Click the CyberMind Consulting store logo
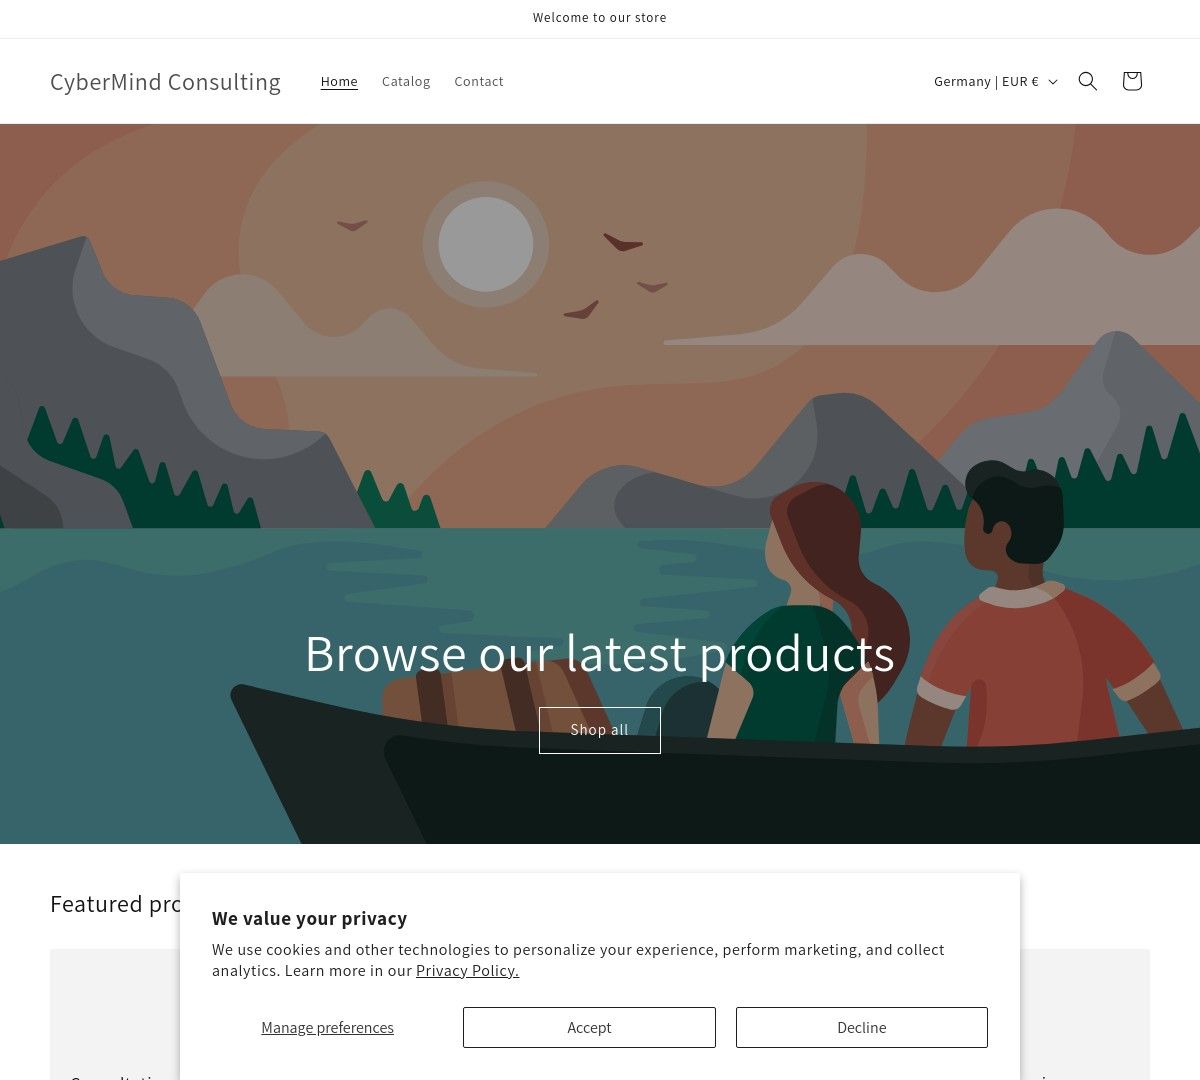 (x=166, y=82)
